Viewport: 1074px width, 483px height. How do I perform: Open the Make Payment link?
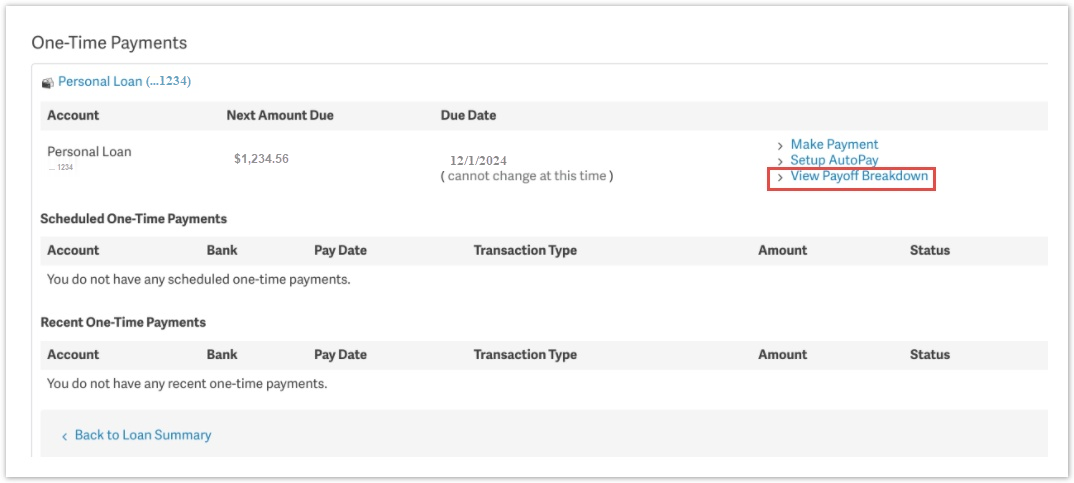834,145
